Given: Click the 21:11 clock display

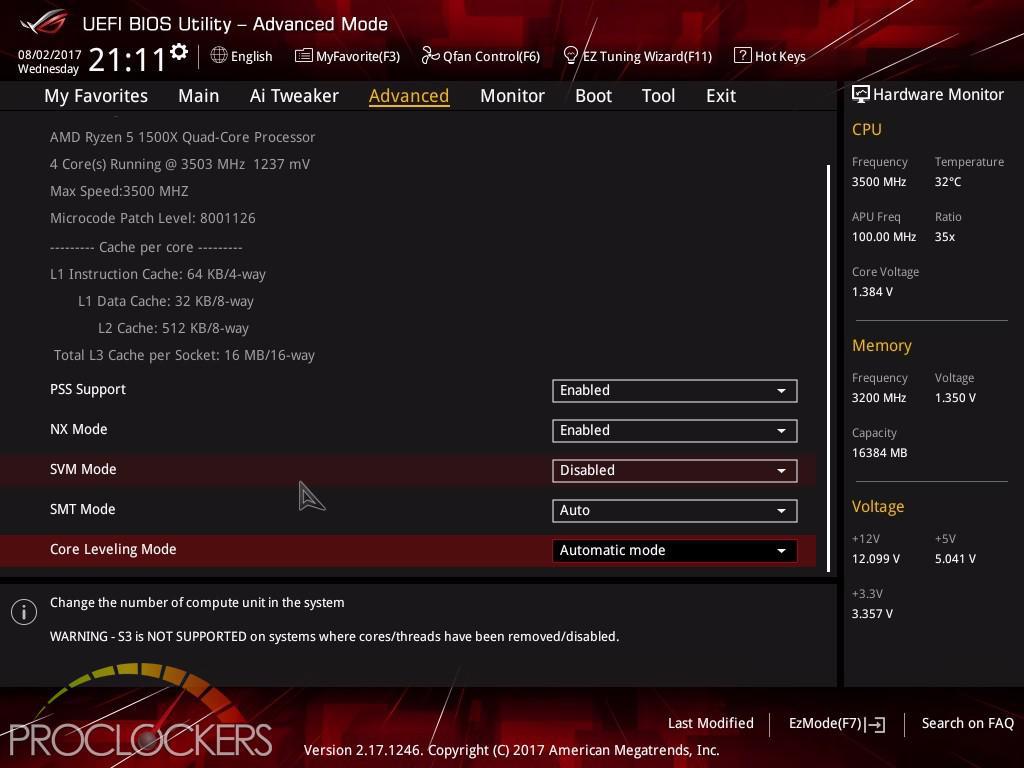Looking at the screenshot, I should (x=127, y=60).
